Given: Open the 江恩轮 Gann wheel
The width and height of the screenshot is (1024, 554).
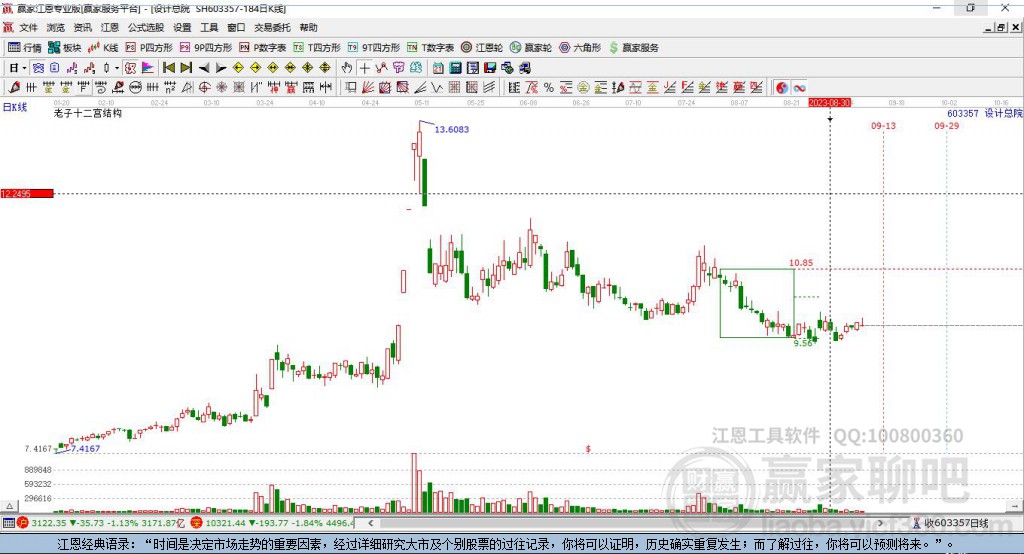Looking at the screenshot, I should 482,48.
